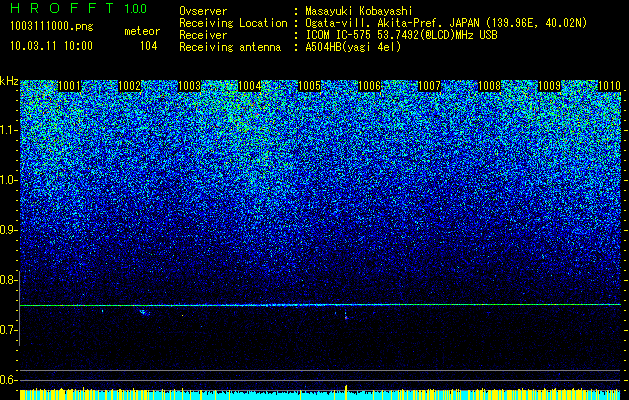629x400 pixels.
Task: Click the meteor label
Action: [x=142, y=31]
